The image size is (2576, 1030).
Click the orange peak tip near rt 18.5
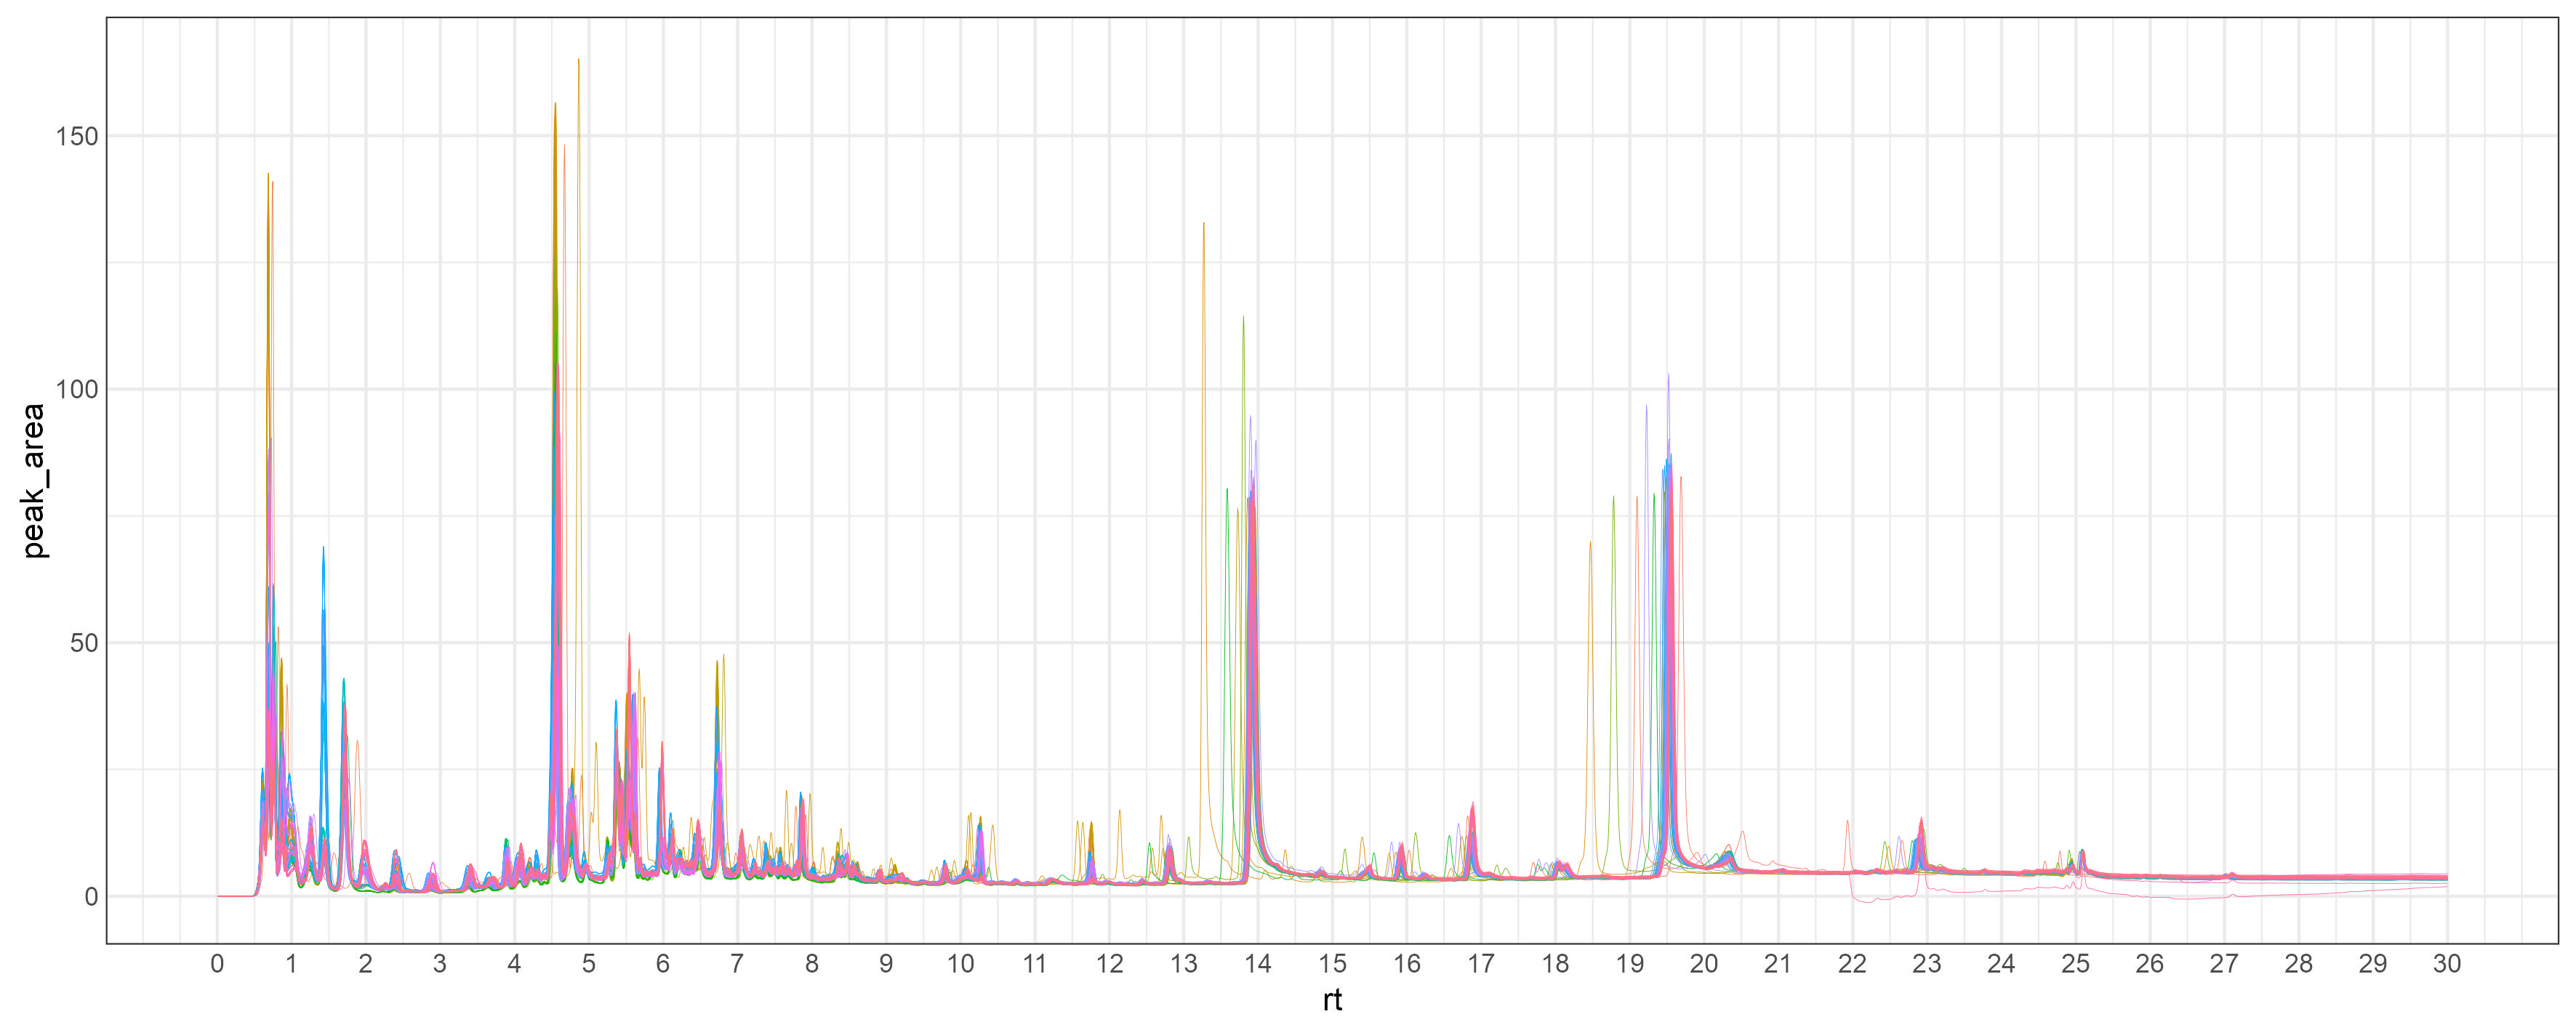point(1590,542)
